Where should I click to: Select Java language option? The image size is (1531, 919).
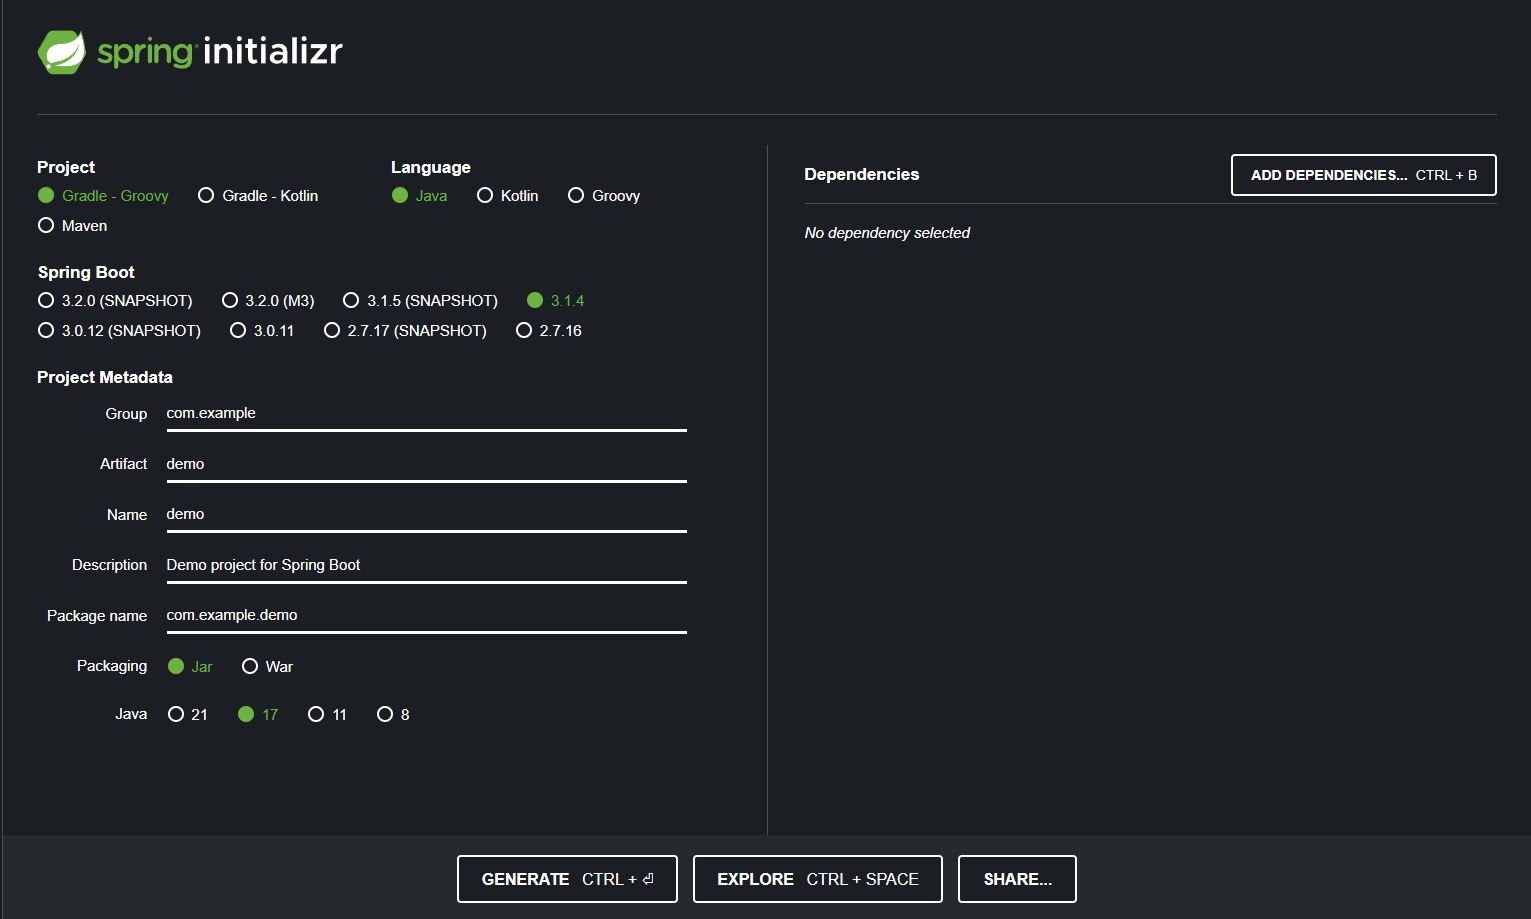tap(419, 196)
